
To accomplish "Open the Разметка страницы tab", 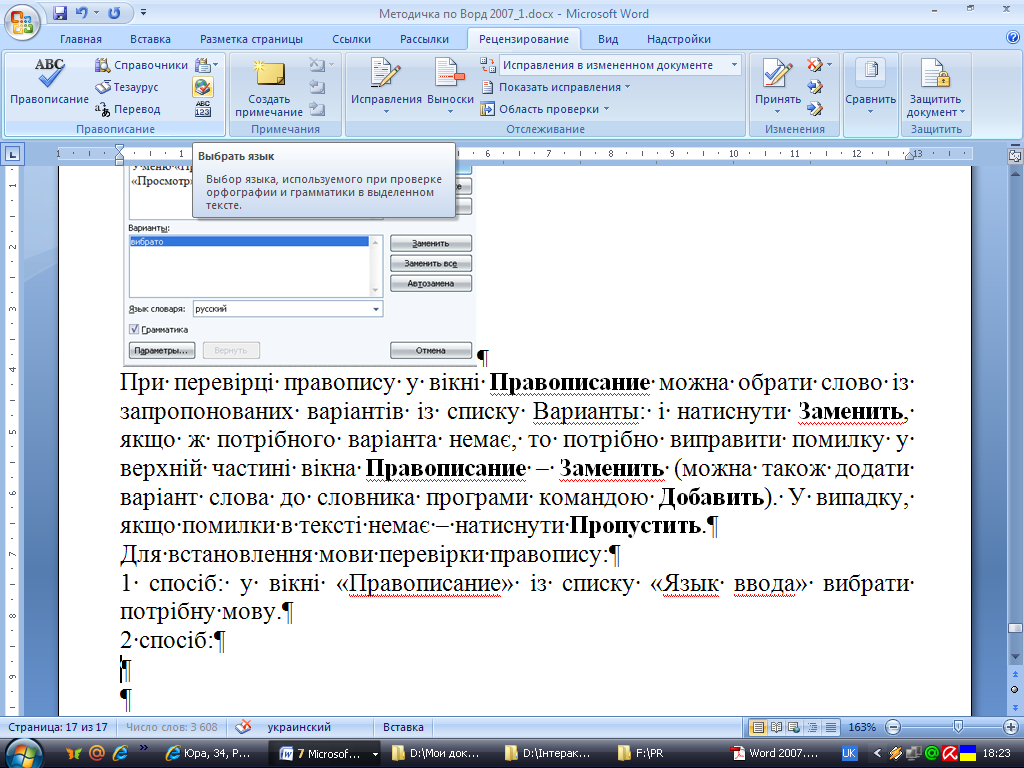I will click(251, 39).
